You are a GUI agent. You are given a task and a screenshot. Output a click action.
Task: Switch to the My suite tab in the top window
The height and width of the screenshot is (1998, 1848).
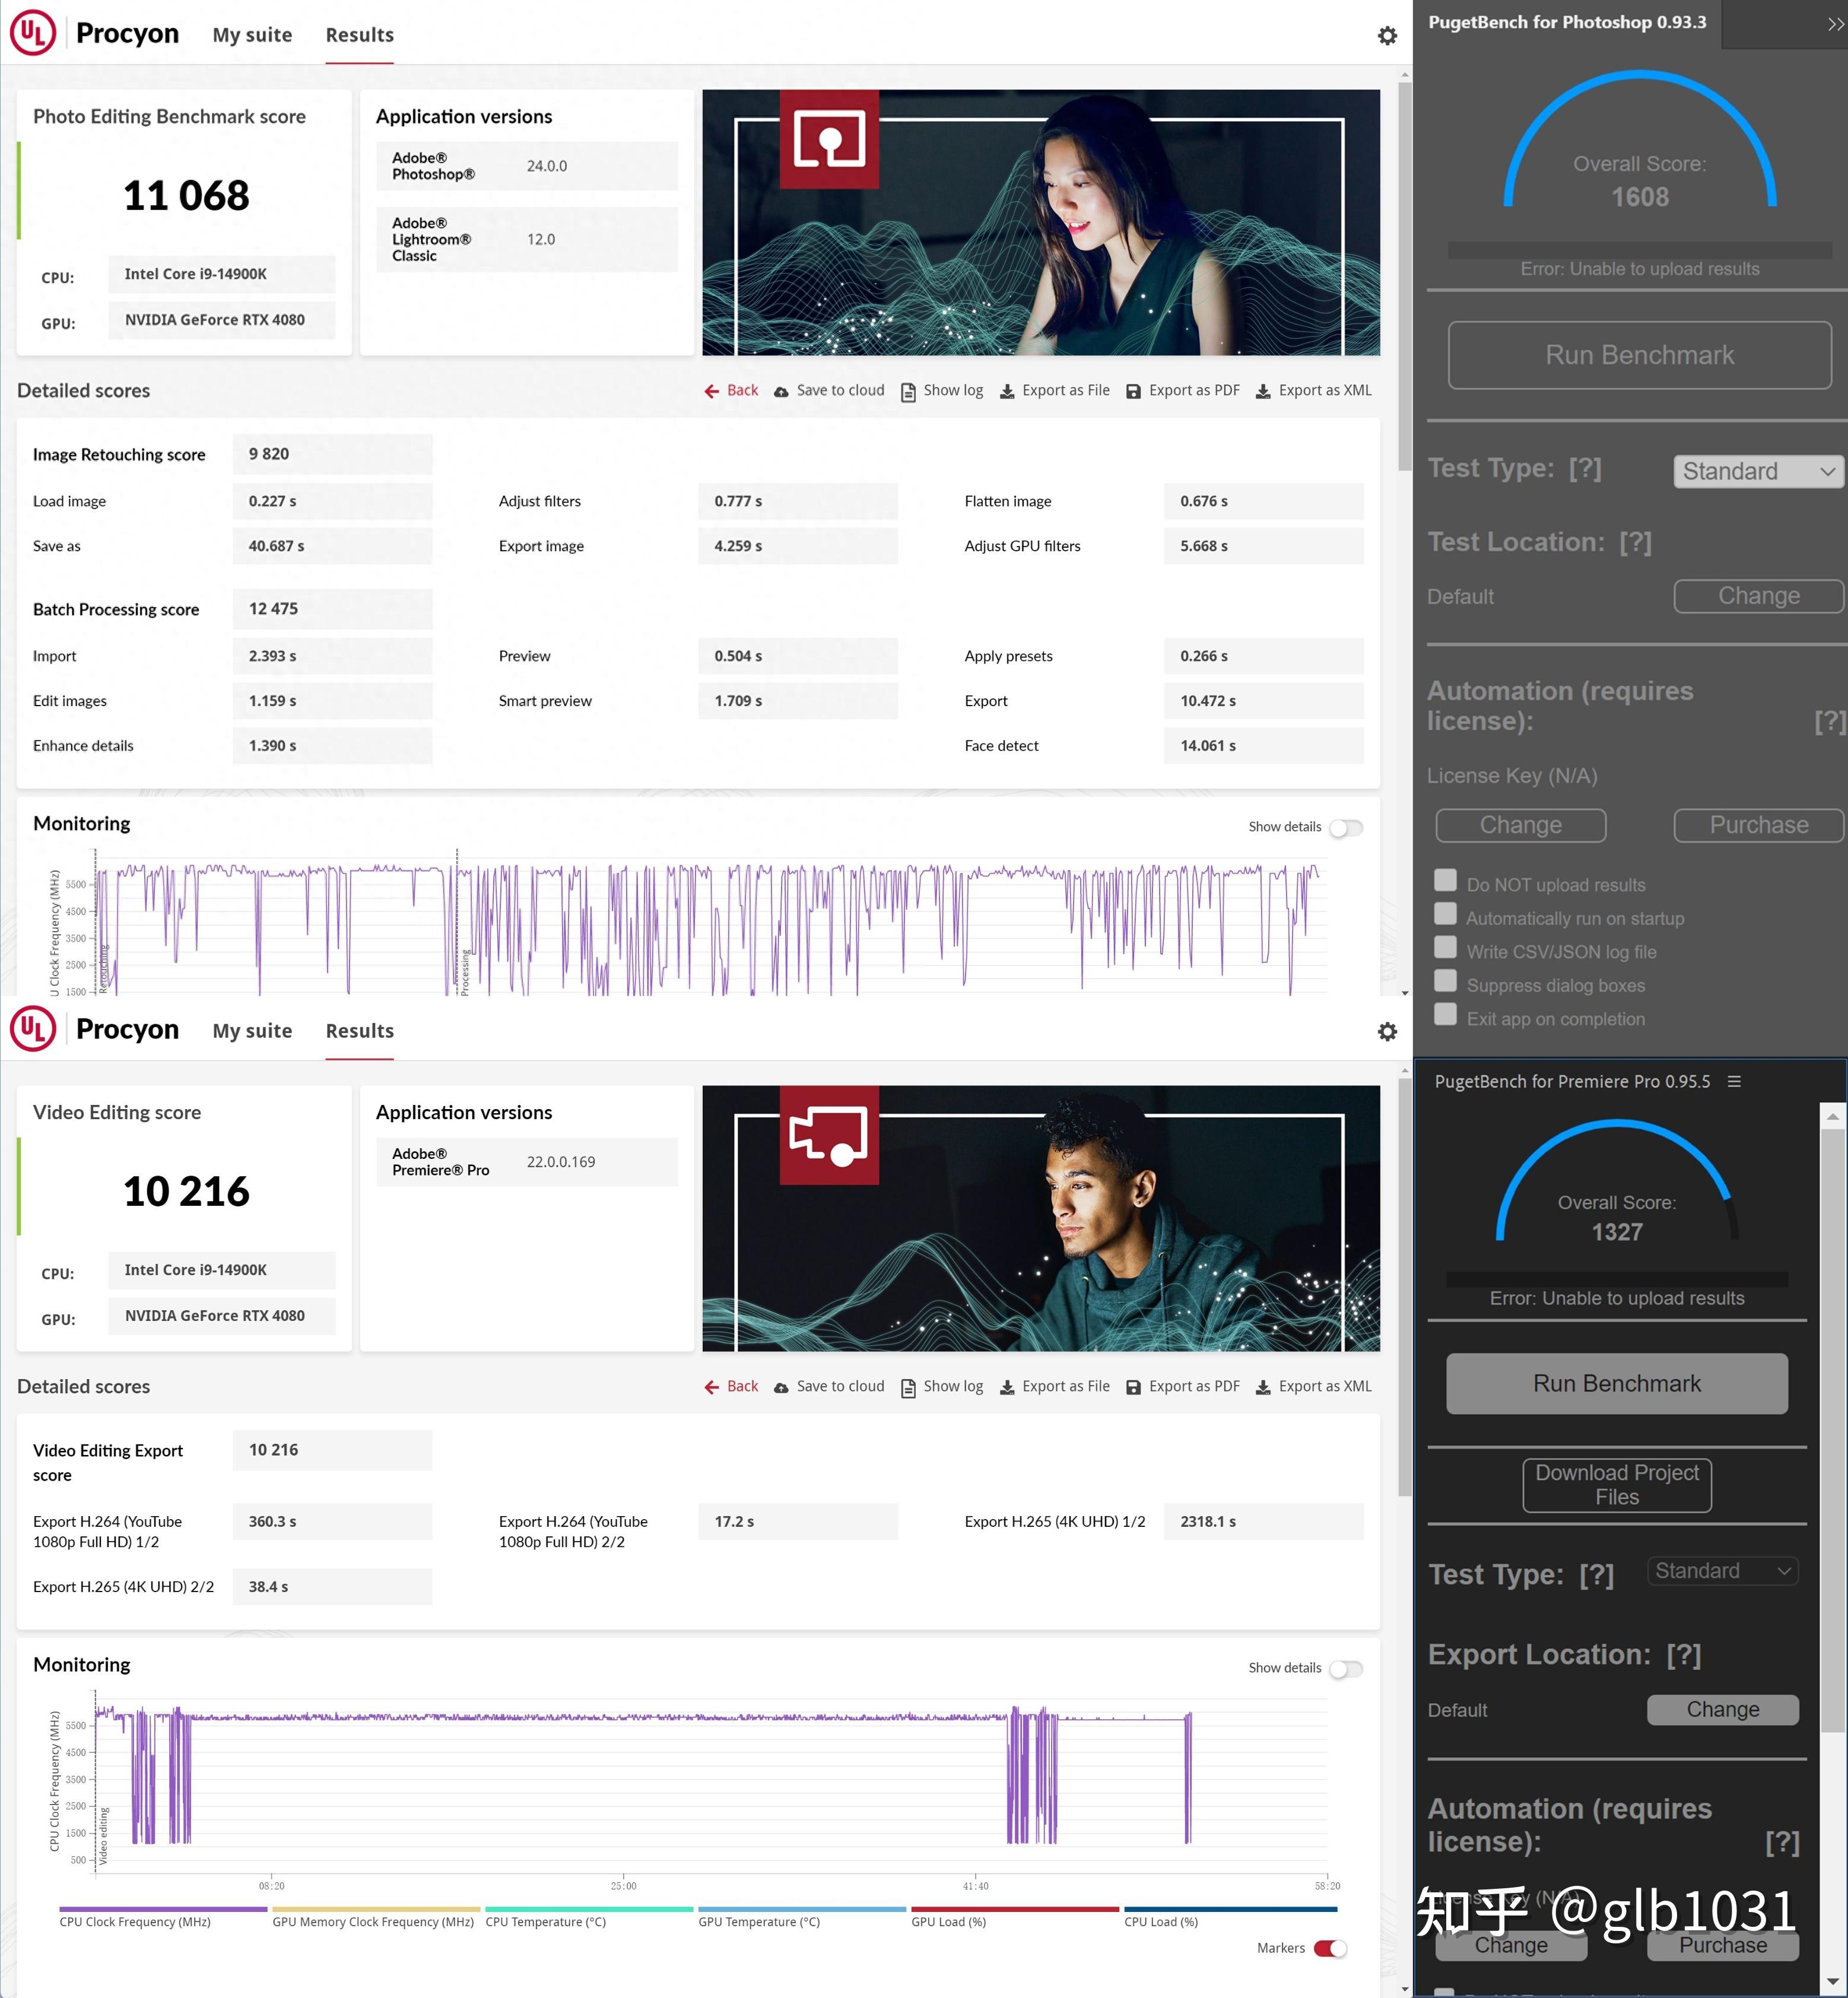(x=252, y=35)
